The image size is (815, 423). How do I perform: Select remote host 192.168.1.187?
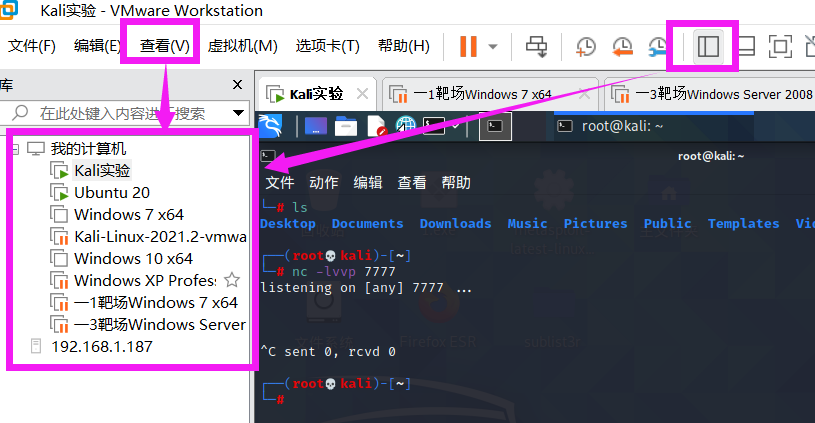(x=102, y=347)
